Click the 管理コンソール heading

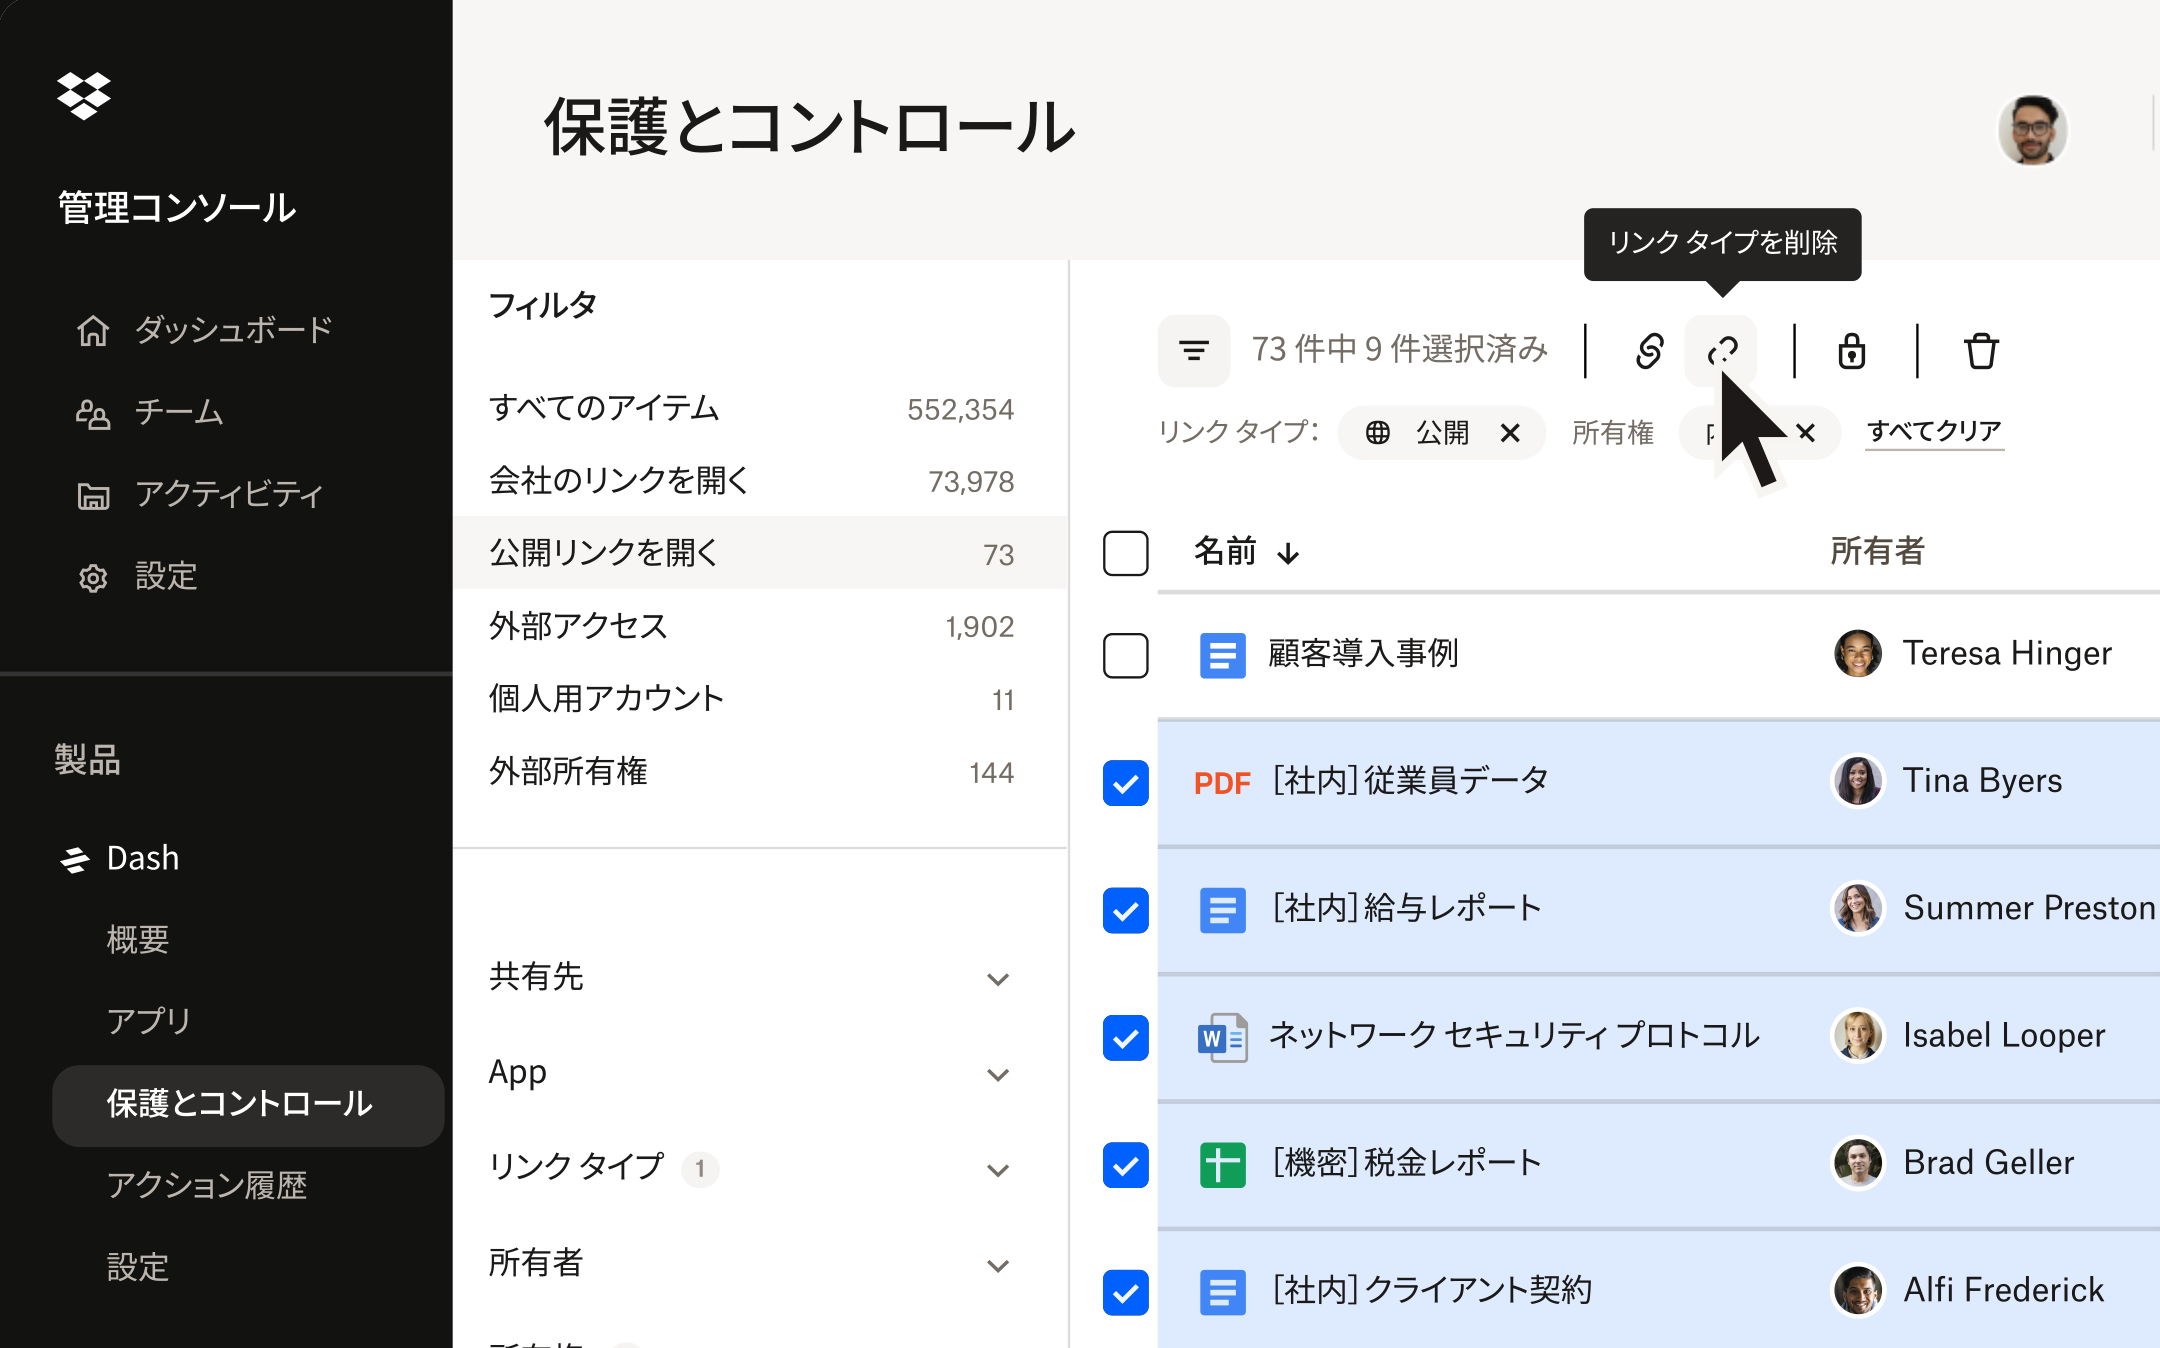coord(177,208)
